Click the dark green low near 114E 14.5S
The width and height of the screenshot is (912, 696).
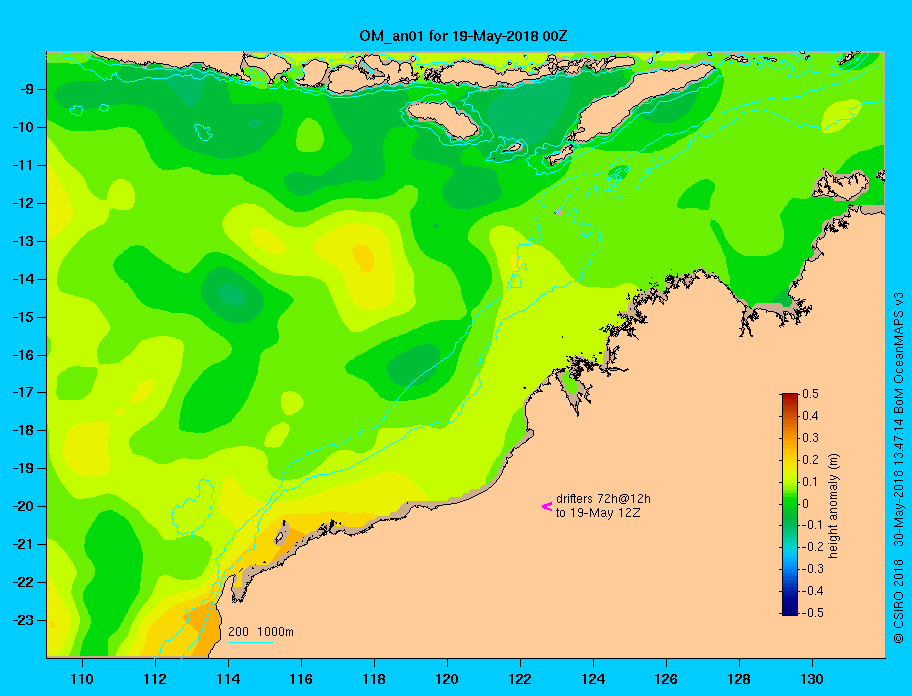click(x=231, y=294)
